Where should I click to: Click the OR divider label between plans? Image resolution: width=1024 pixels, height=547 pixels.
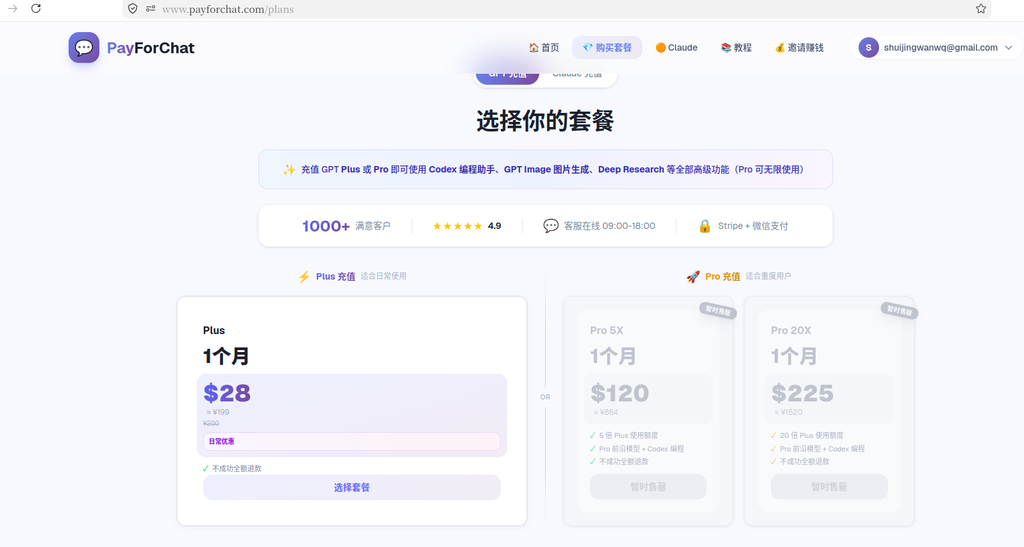(x=545, y=397)
